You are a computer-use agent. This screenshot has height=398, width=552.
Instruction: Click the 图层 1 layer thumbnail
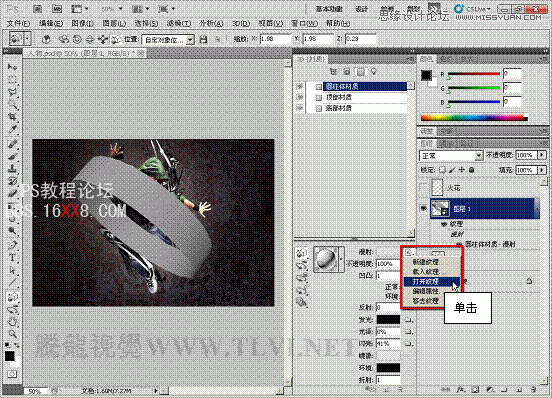[x=440, y=208]
